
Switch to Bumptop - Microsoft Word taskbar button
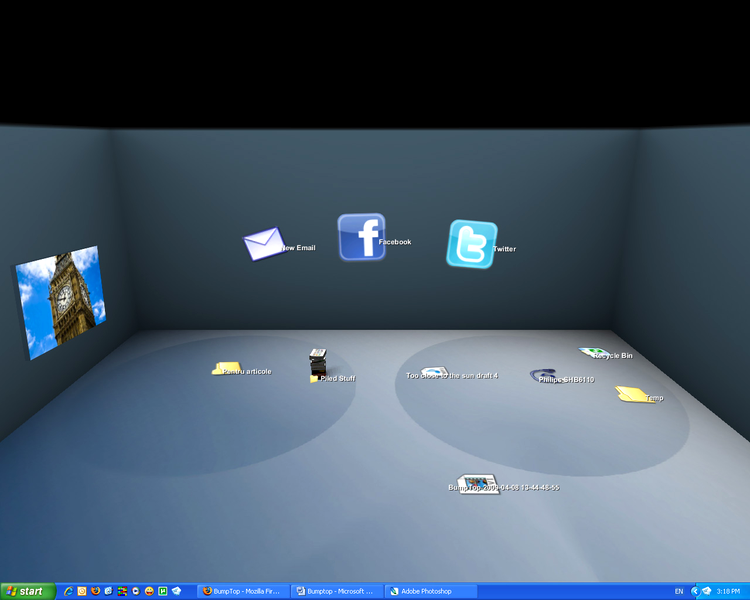[x=337, y=591]
